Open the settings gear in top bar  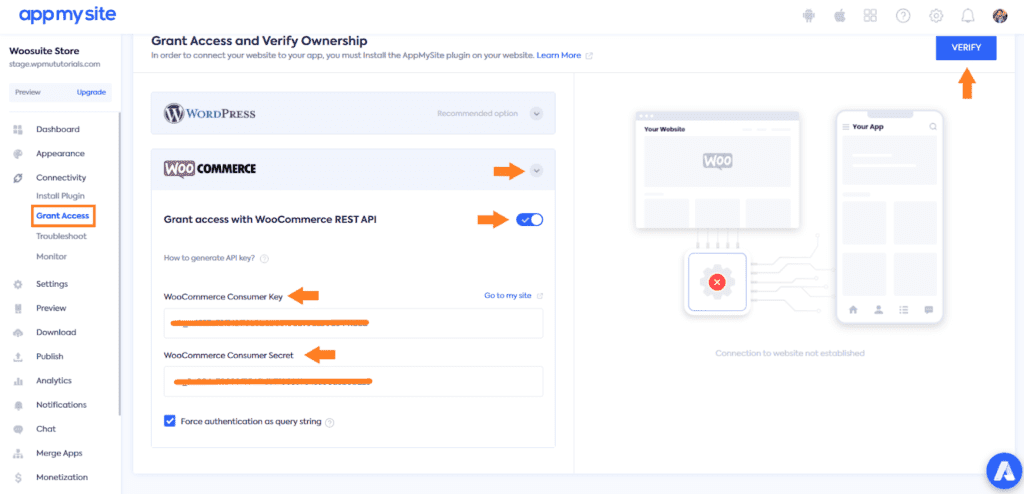pos(936,16)
